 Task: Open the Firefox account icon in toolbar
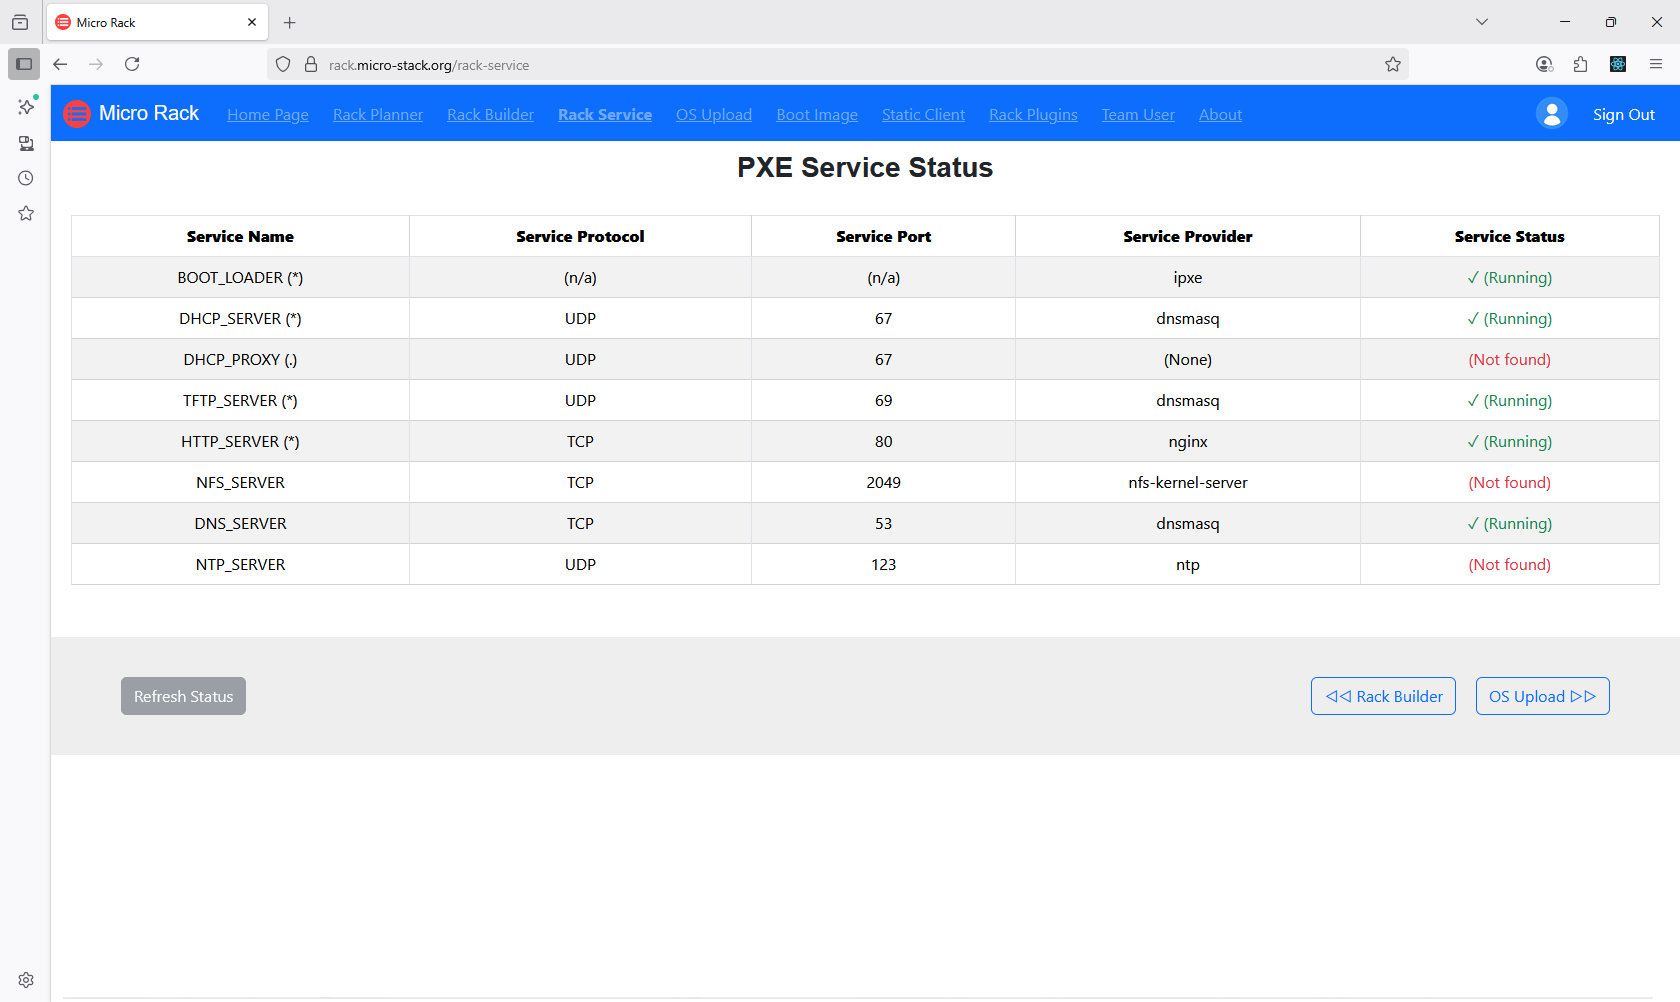coord(1543,64)
